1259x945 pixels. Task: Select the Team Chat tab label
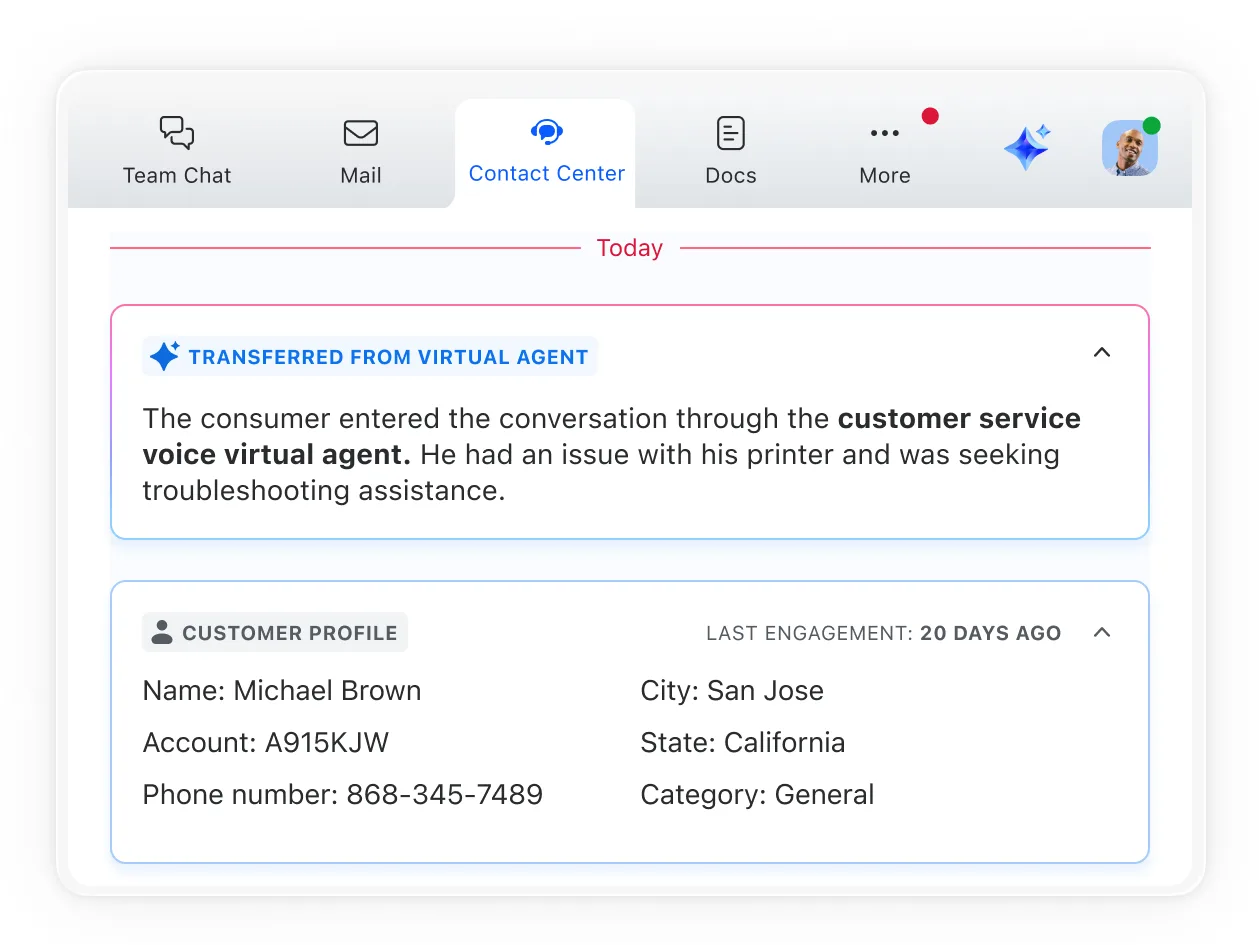pyautogui.click(x=176, y=175)
